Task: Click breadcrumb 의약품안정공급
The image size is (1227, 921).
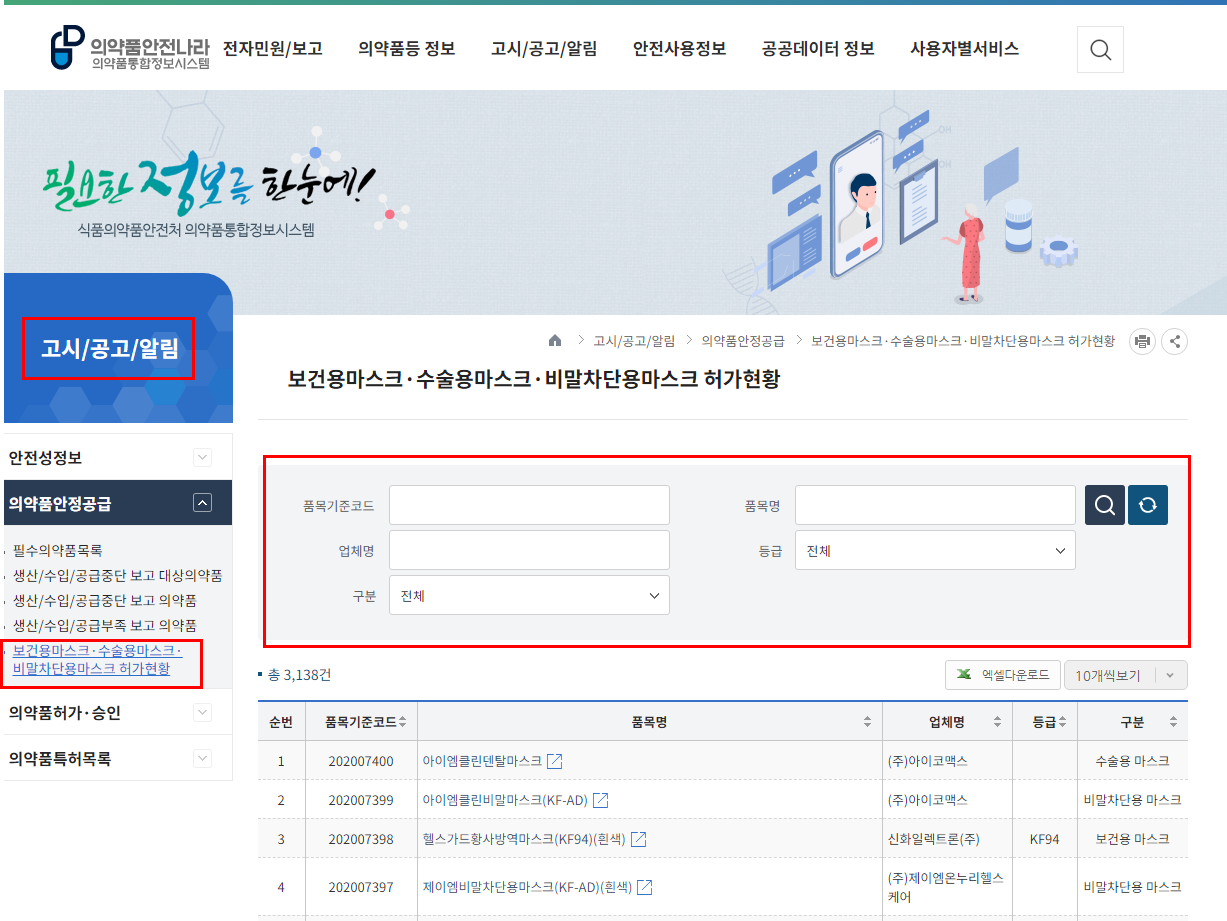Action: click(x=743, y=341)
